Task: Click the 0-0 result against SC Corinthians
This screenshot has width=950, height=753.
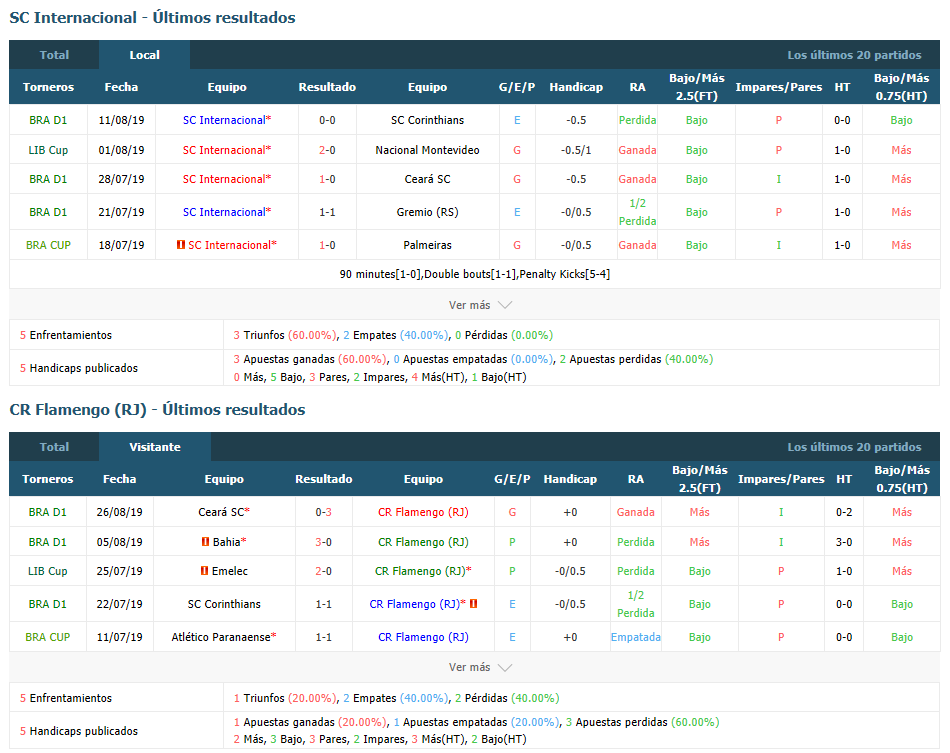Action: click(x=327, y=120)
